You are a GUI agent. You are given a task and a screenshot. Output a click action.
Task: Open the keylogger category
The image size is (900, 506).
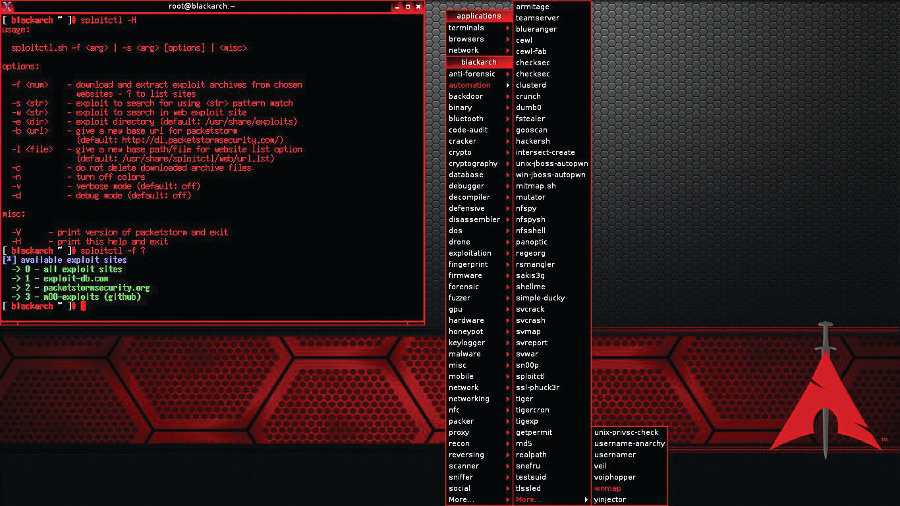479,342
